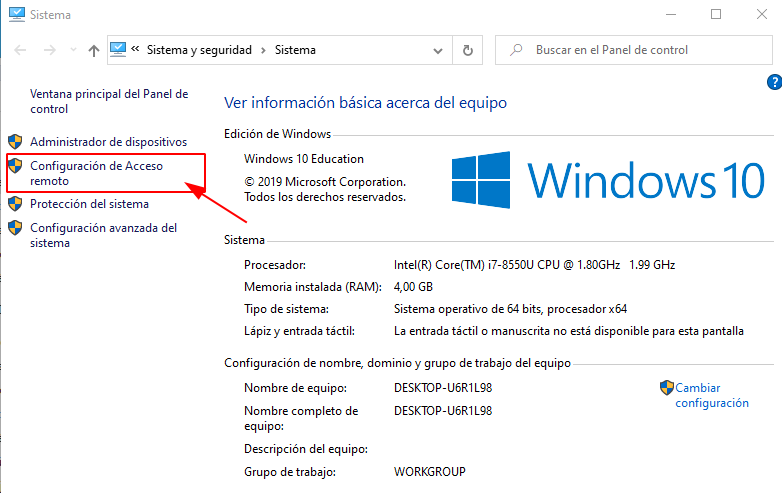Click the Ver información básica acerca del equipo heading
The image size is (782, 493).
(x=365, y=103)
